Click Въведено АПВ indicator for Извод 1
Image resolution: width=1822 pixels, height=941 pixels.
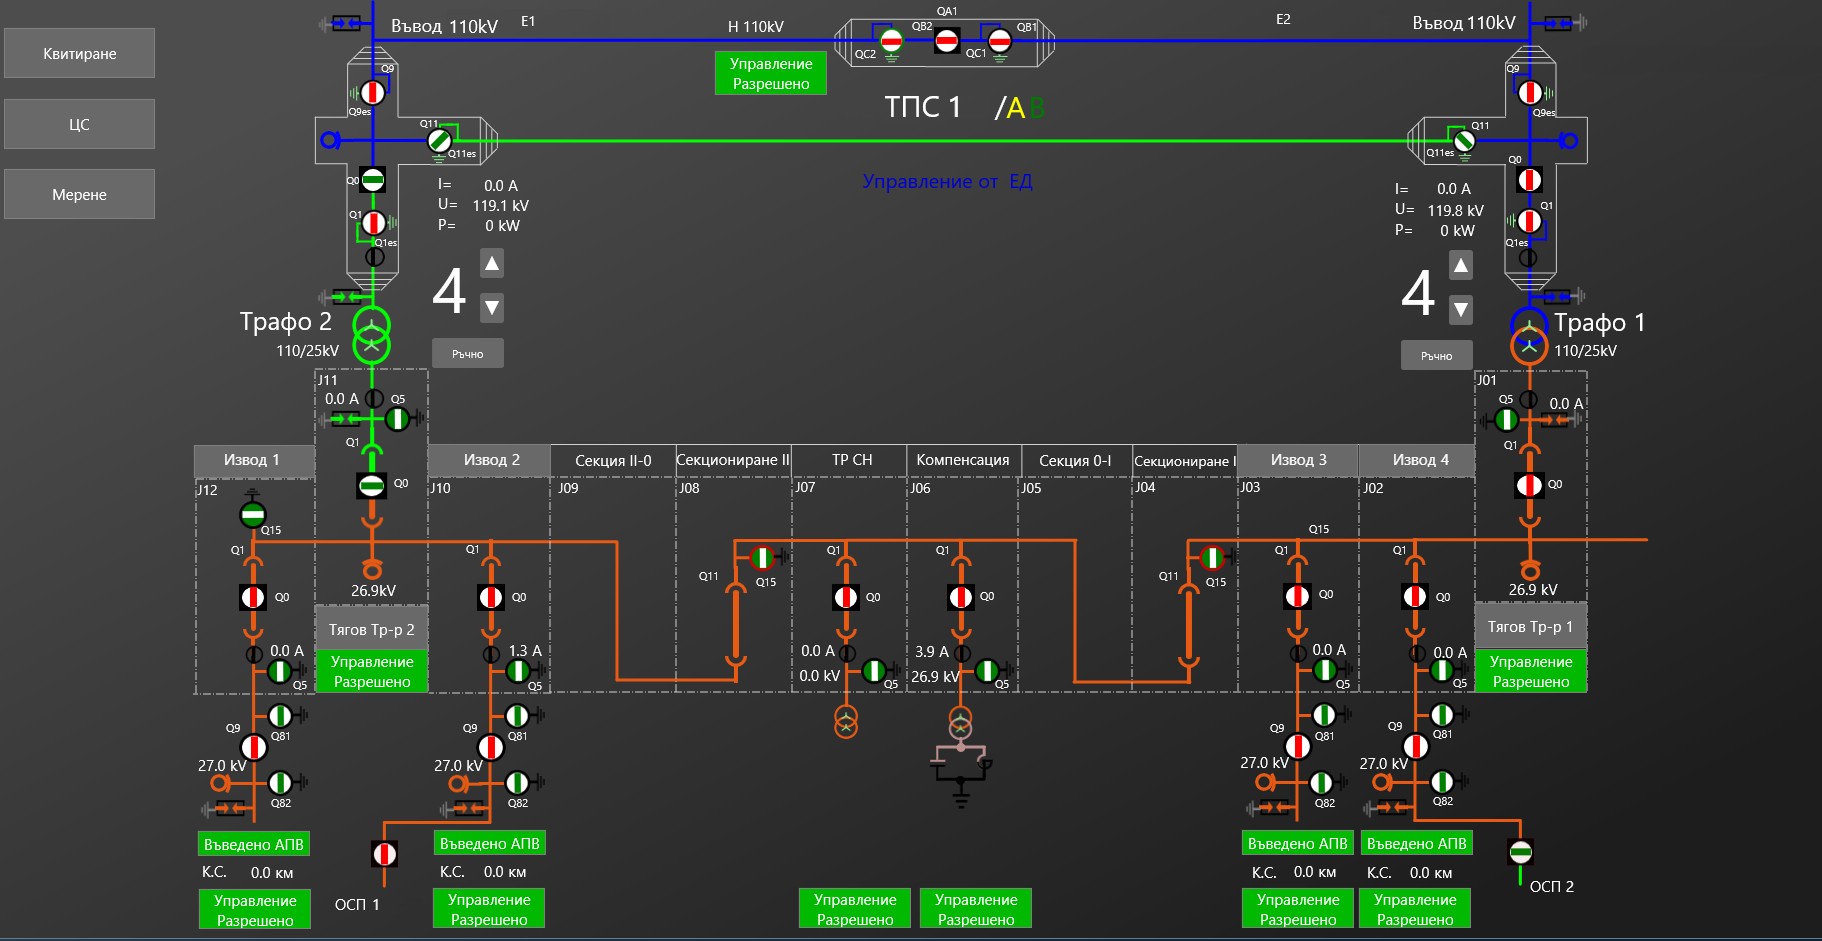coord(254,844)
